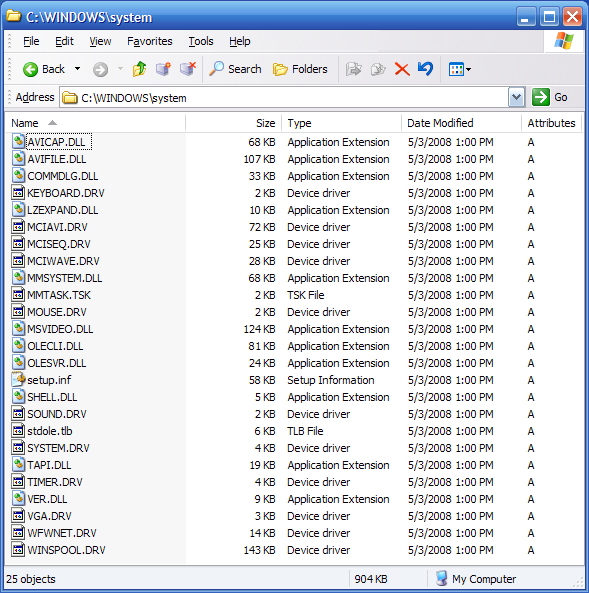Go up one folder level icon
Viewport: 589px width, 593px height.
point(140,69)
